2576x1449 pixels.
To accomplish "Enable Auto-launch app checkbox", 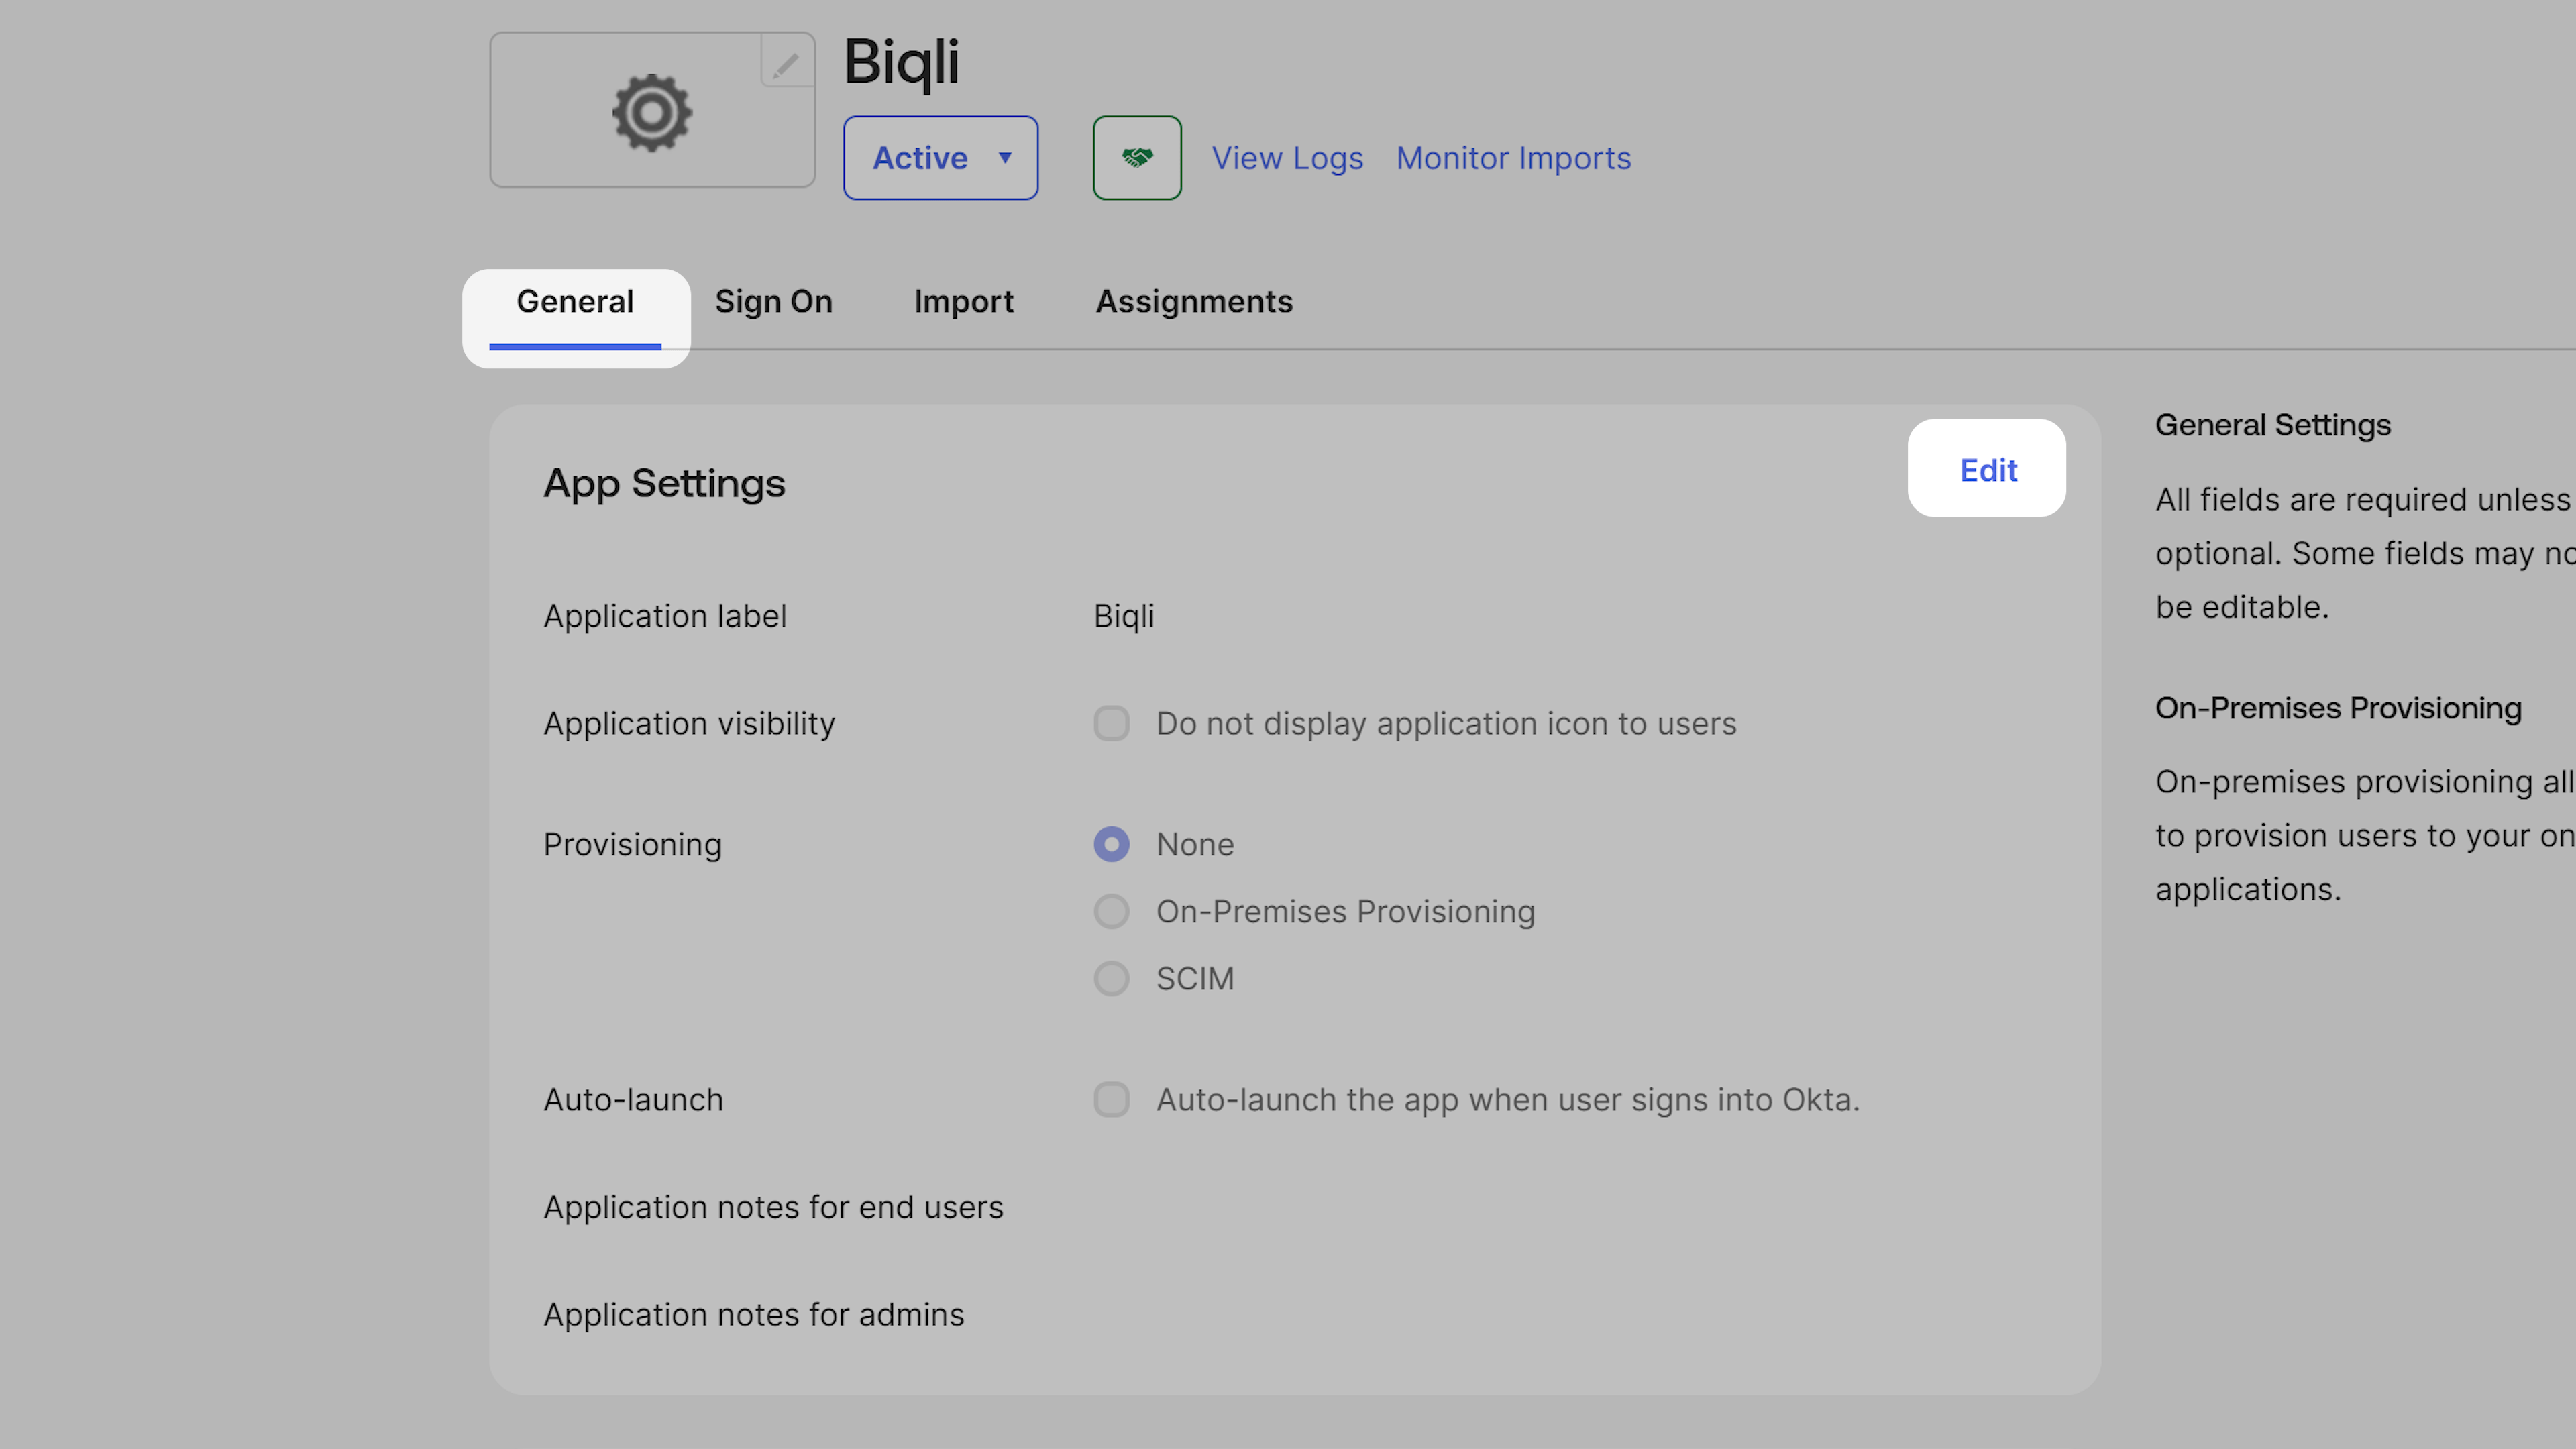I will click(x=1111, y=1099).
